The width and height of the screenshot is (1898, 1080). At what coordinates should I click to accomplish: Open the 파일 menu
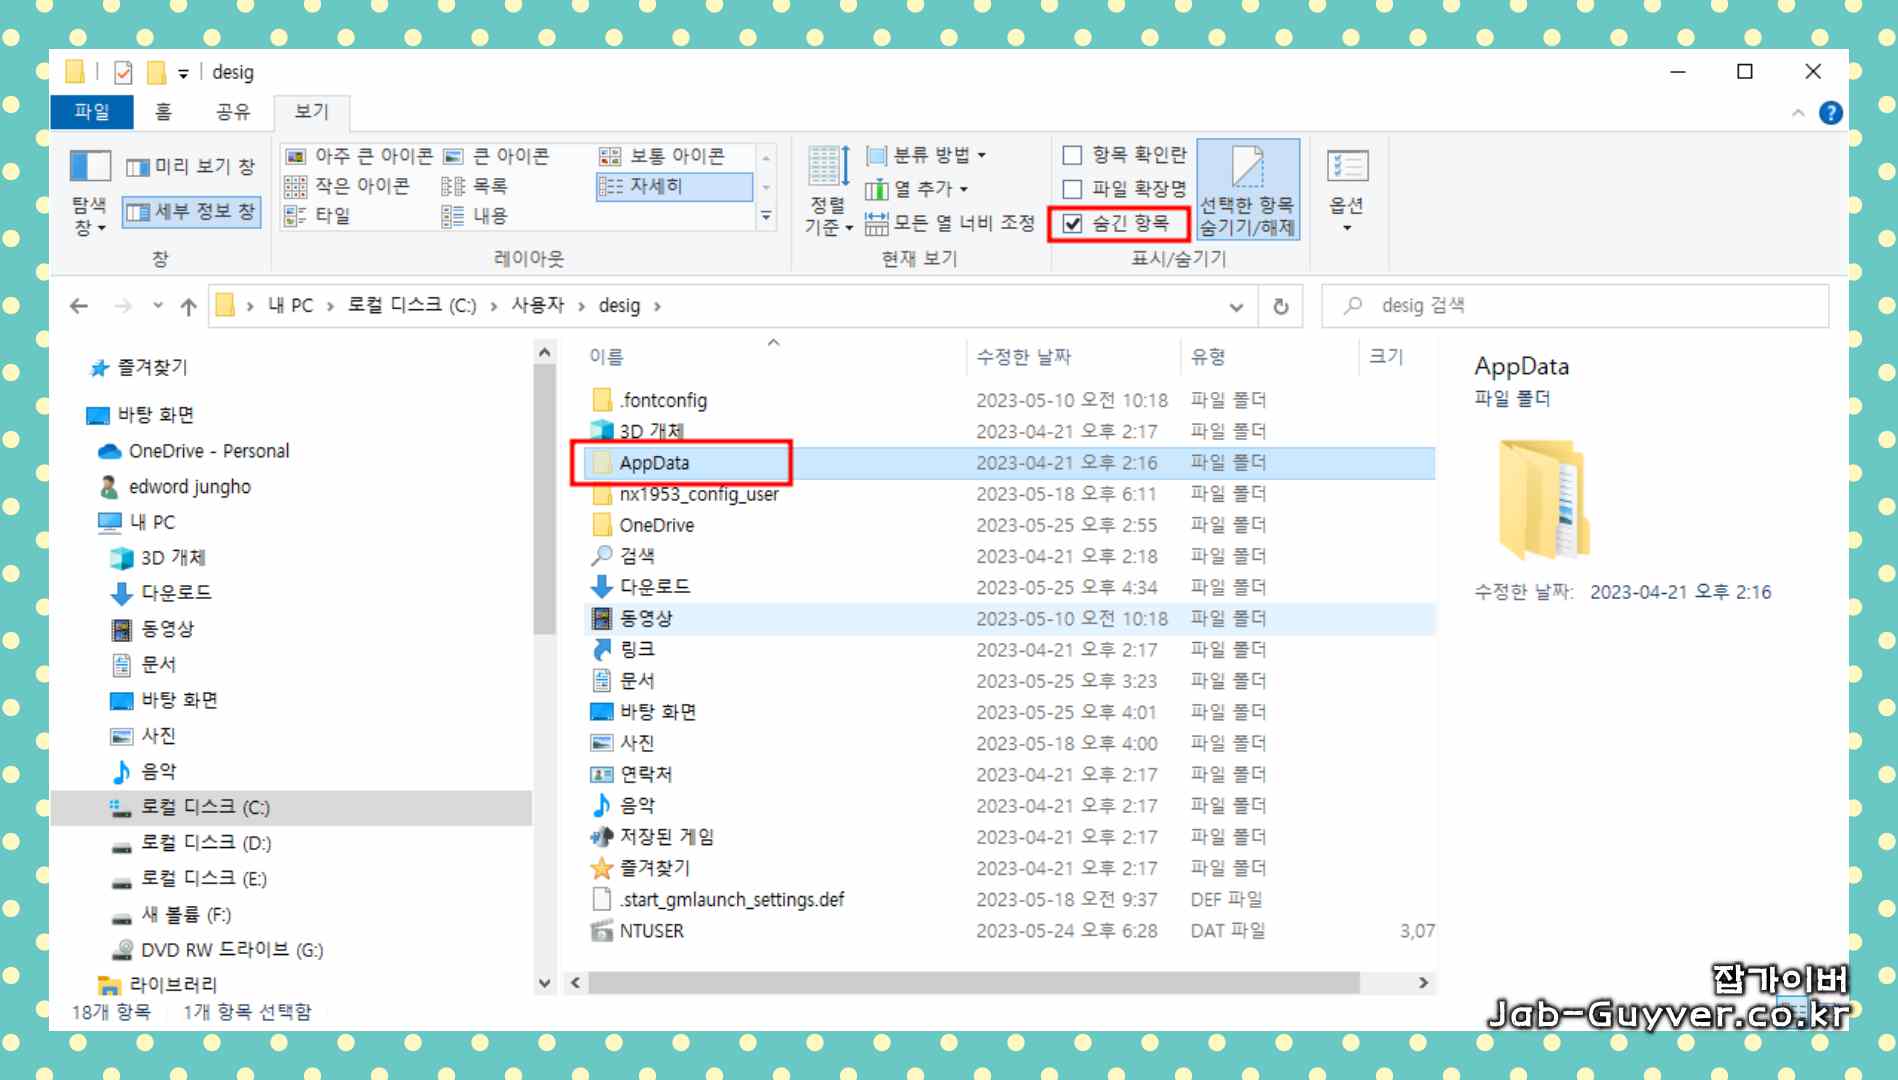pyautogui.click(x=92, y=112)
